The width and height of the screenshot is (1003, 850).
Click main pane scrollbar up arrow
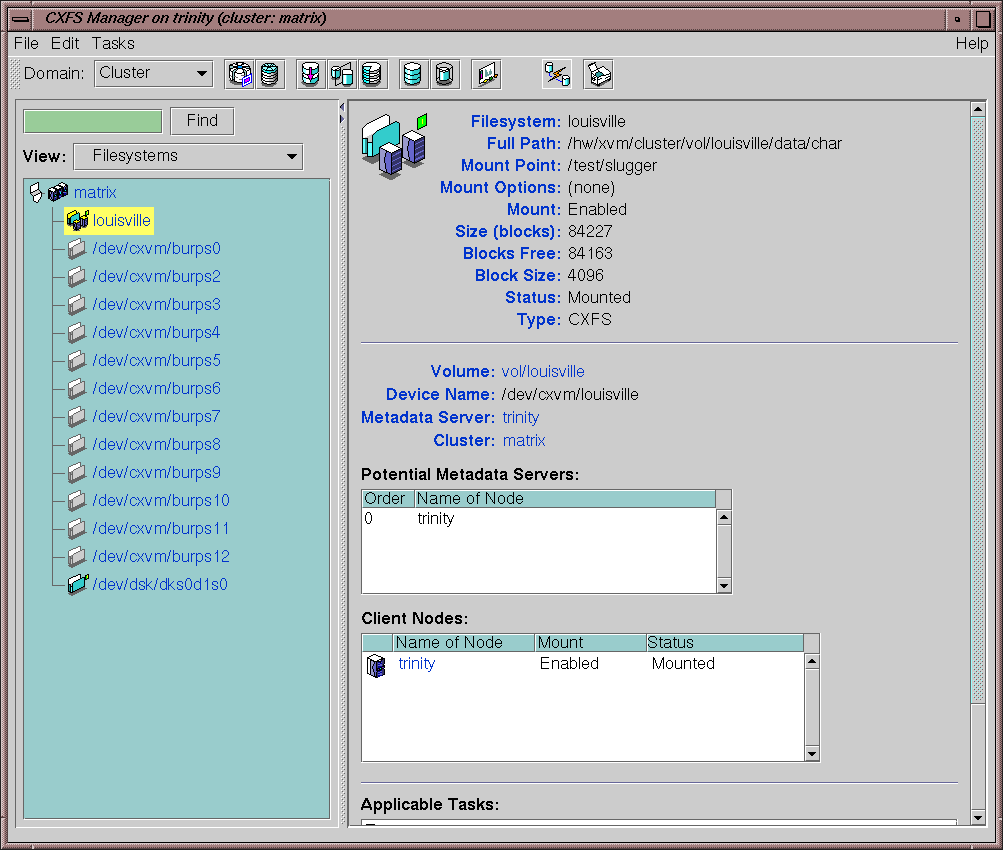[x=977, y=109]
